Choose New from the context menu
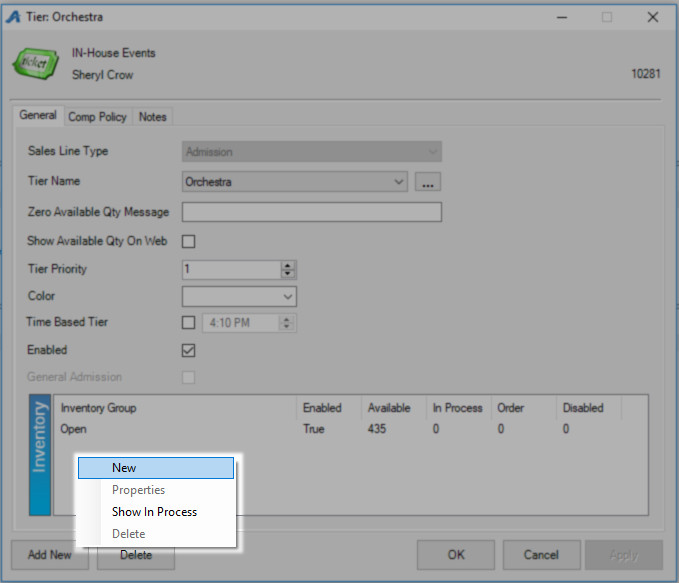The width and height of the screenshot is (679, 583). pyautogui.click(x=156, y=468)
